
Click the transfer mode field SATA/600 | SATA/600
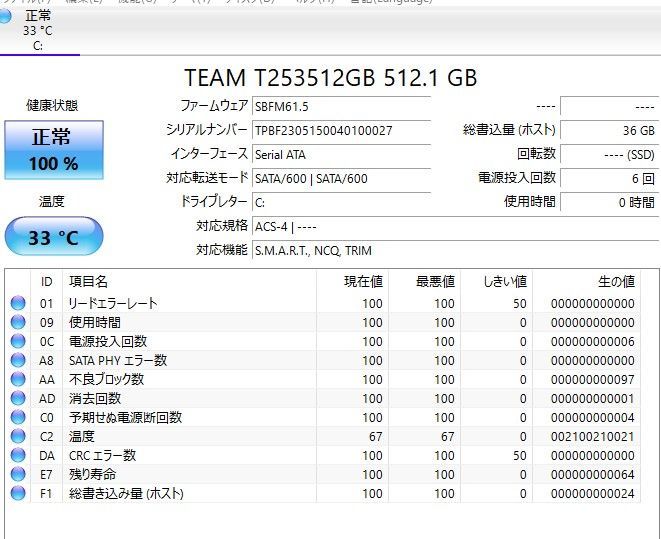pos(341,179)
